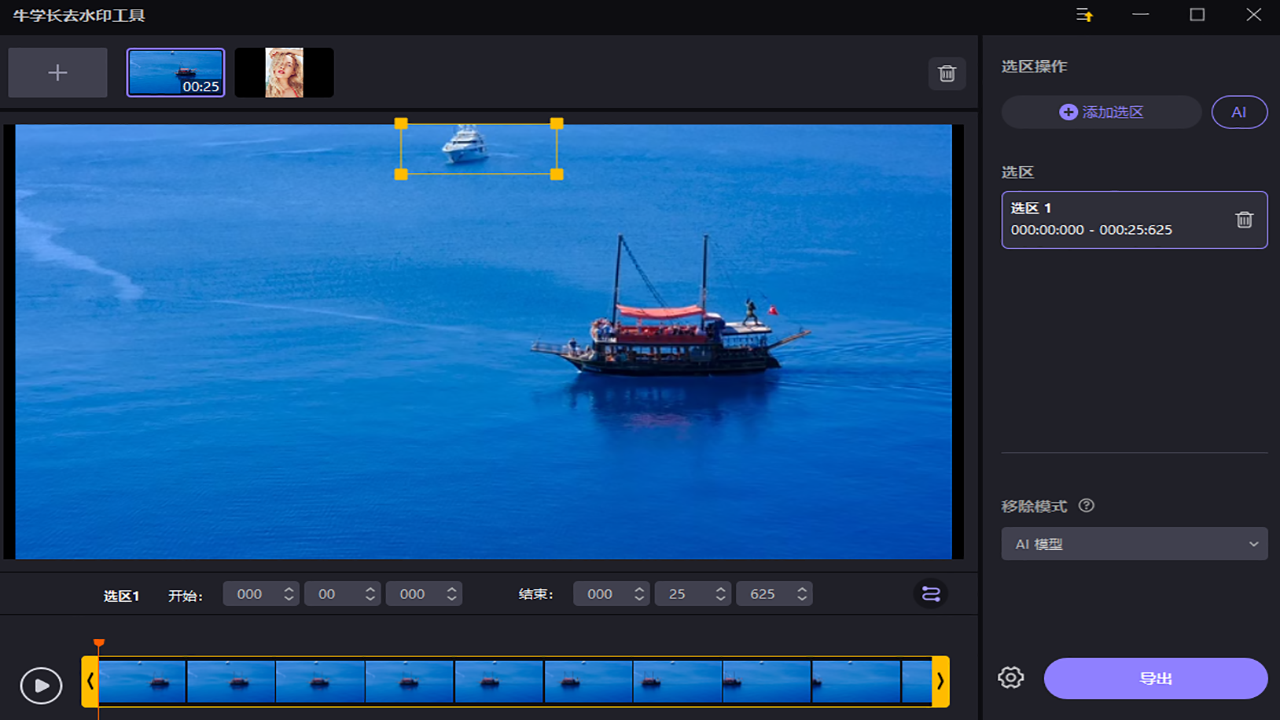Delete 选区 1 using its trash icon
1280x720 pixels.
(x=1244, y=220)
